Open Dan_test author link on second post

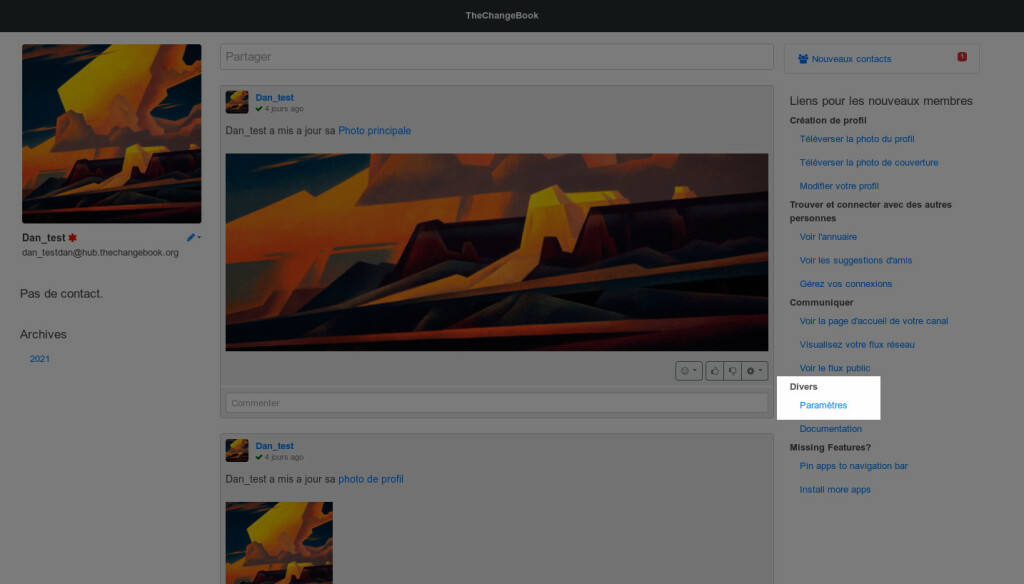274,446
